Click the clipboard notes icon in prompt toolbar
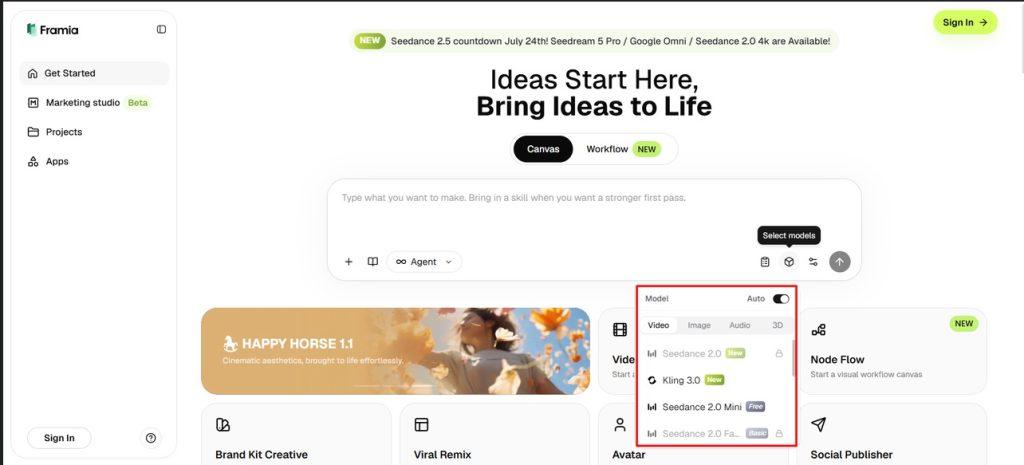 tap(765, 262)
